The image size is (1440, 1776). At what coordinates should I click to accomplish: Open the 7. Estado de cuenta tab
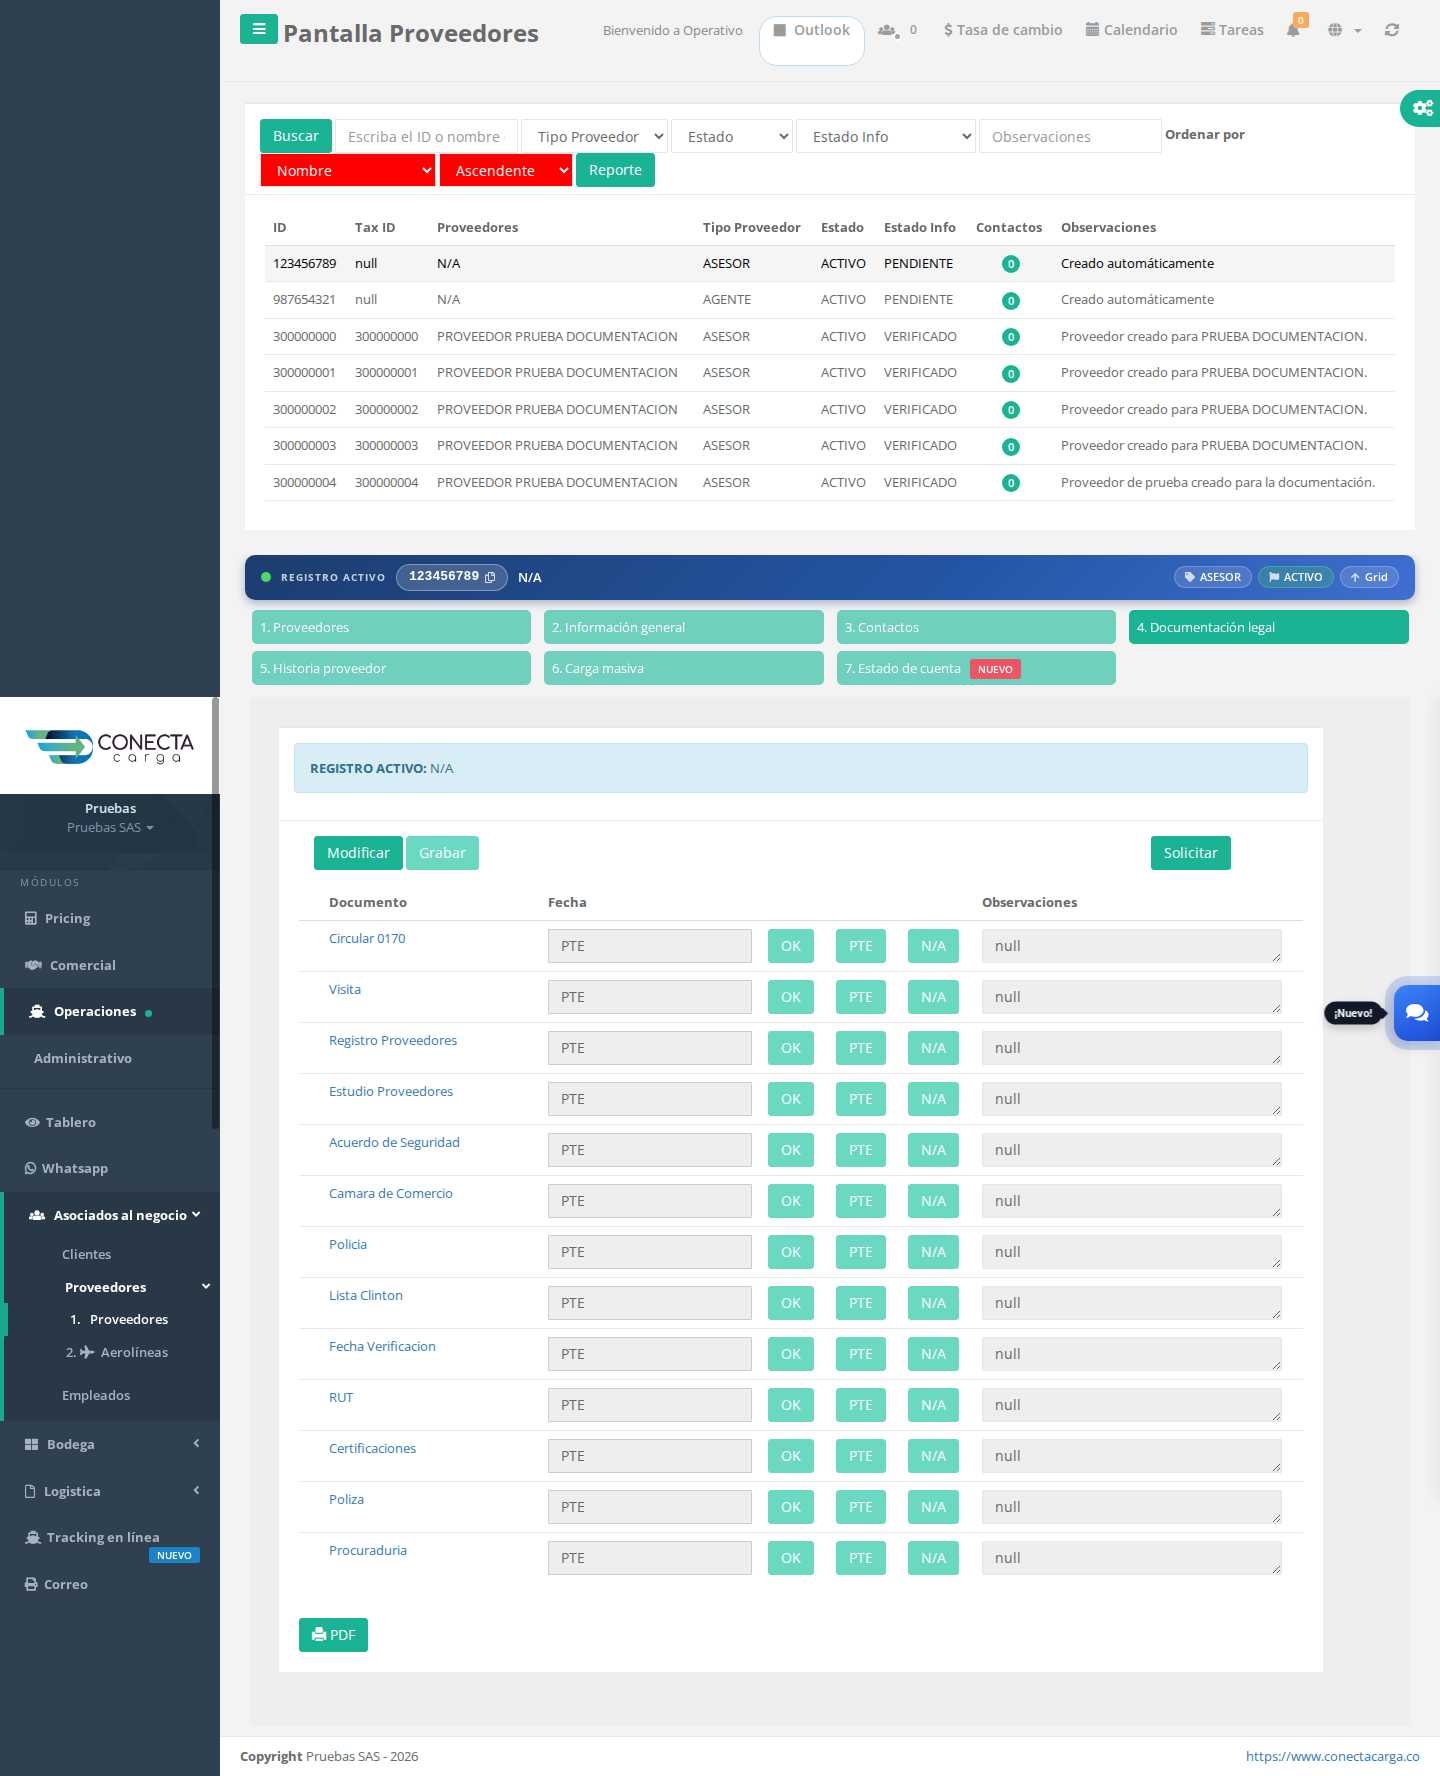tap(976, 668)
